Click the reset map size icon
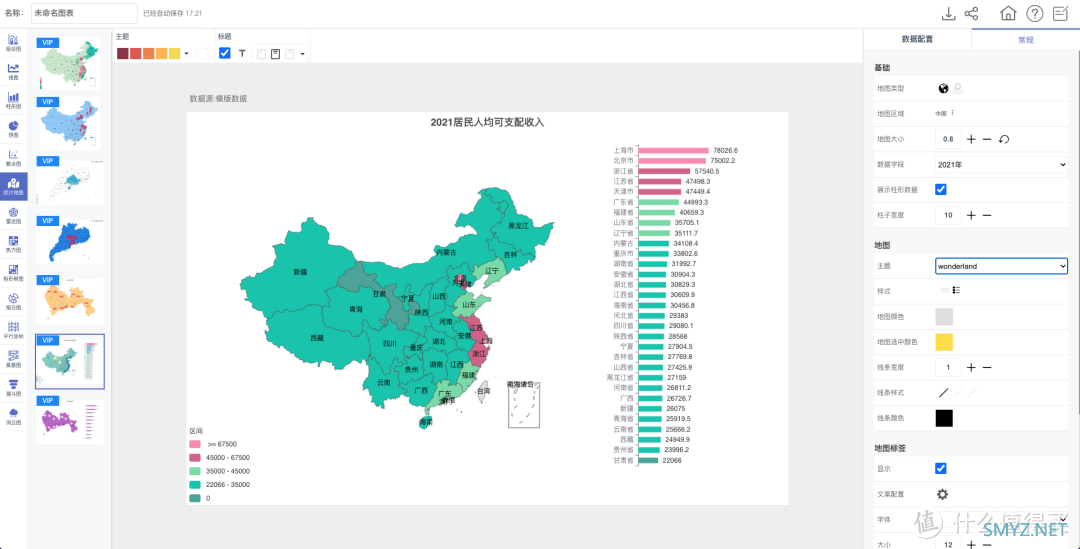 (x=1004, y=139)
